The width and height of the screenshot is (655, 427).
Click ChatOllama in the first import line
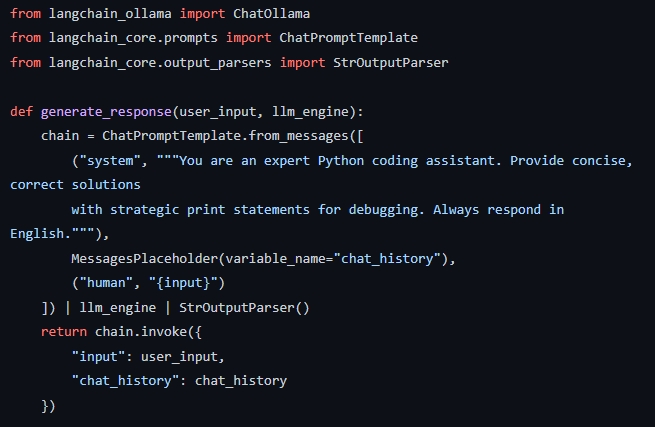271,14
